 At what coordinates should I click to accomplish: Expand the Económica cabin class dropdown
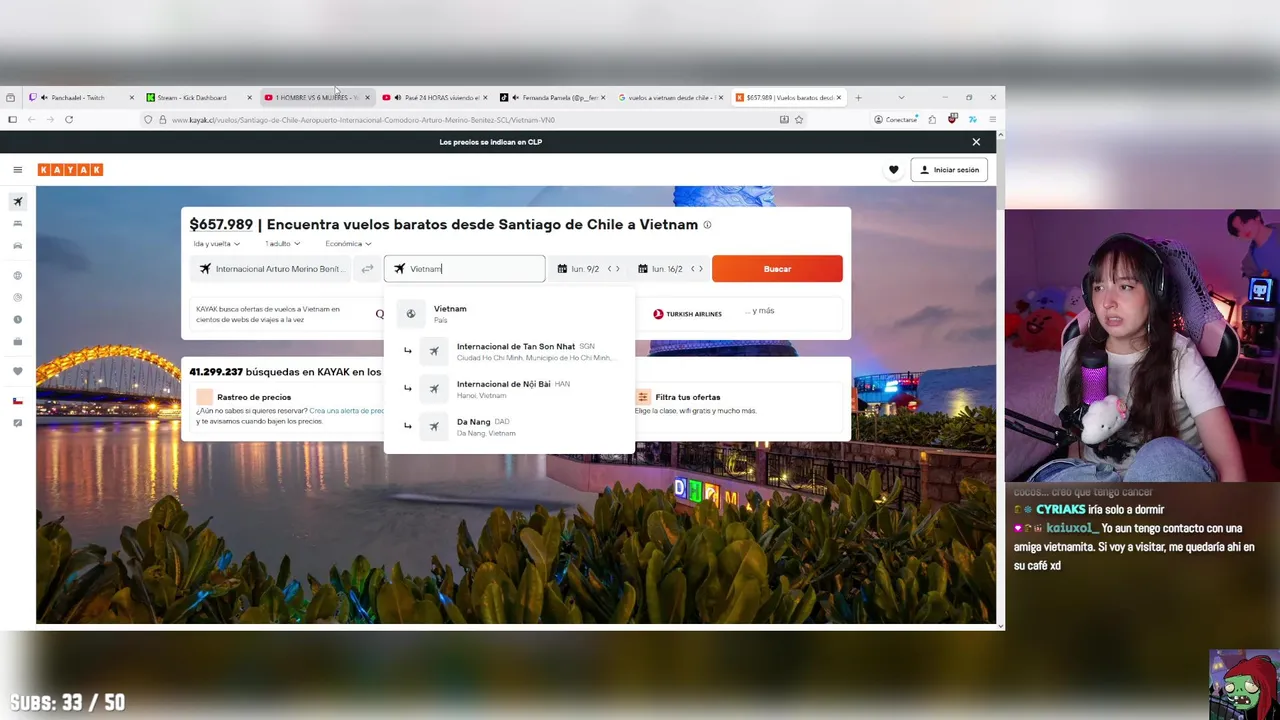(x=348, y=244)
